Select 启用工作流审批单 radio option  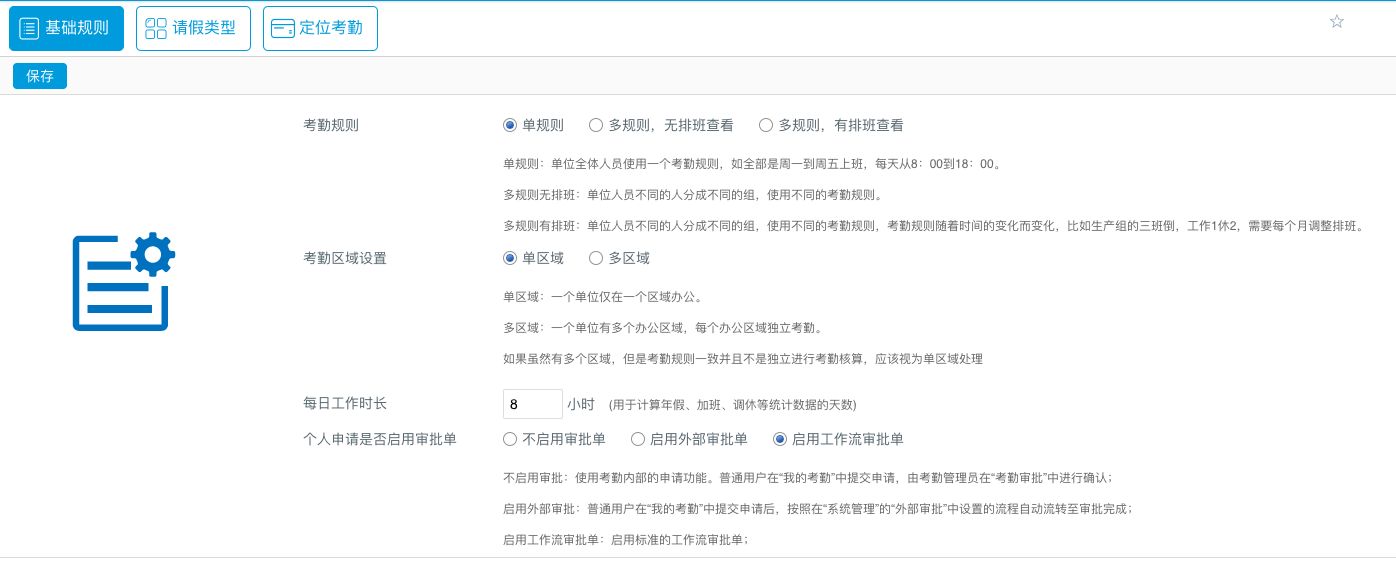(780, 439)
